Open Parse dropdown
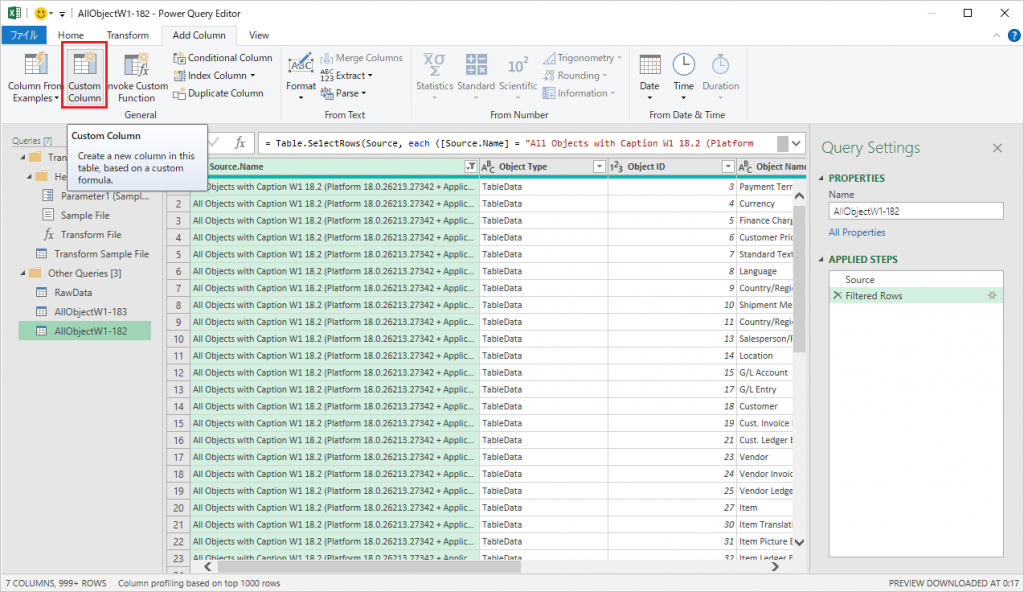Viewport: 1024px width, 592px height. pyautogui.click(x=343, y=93)
